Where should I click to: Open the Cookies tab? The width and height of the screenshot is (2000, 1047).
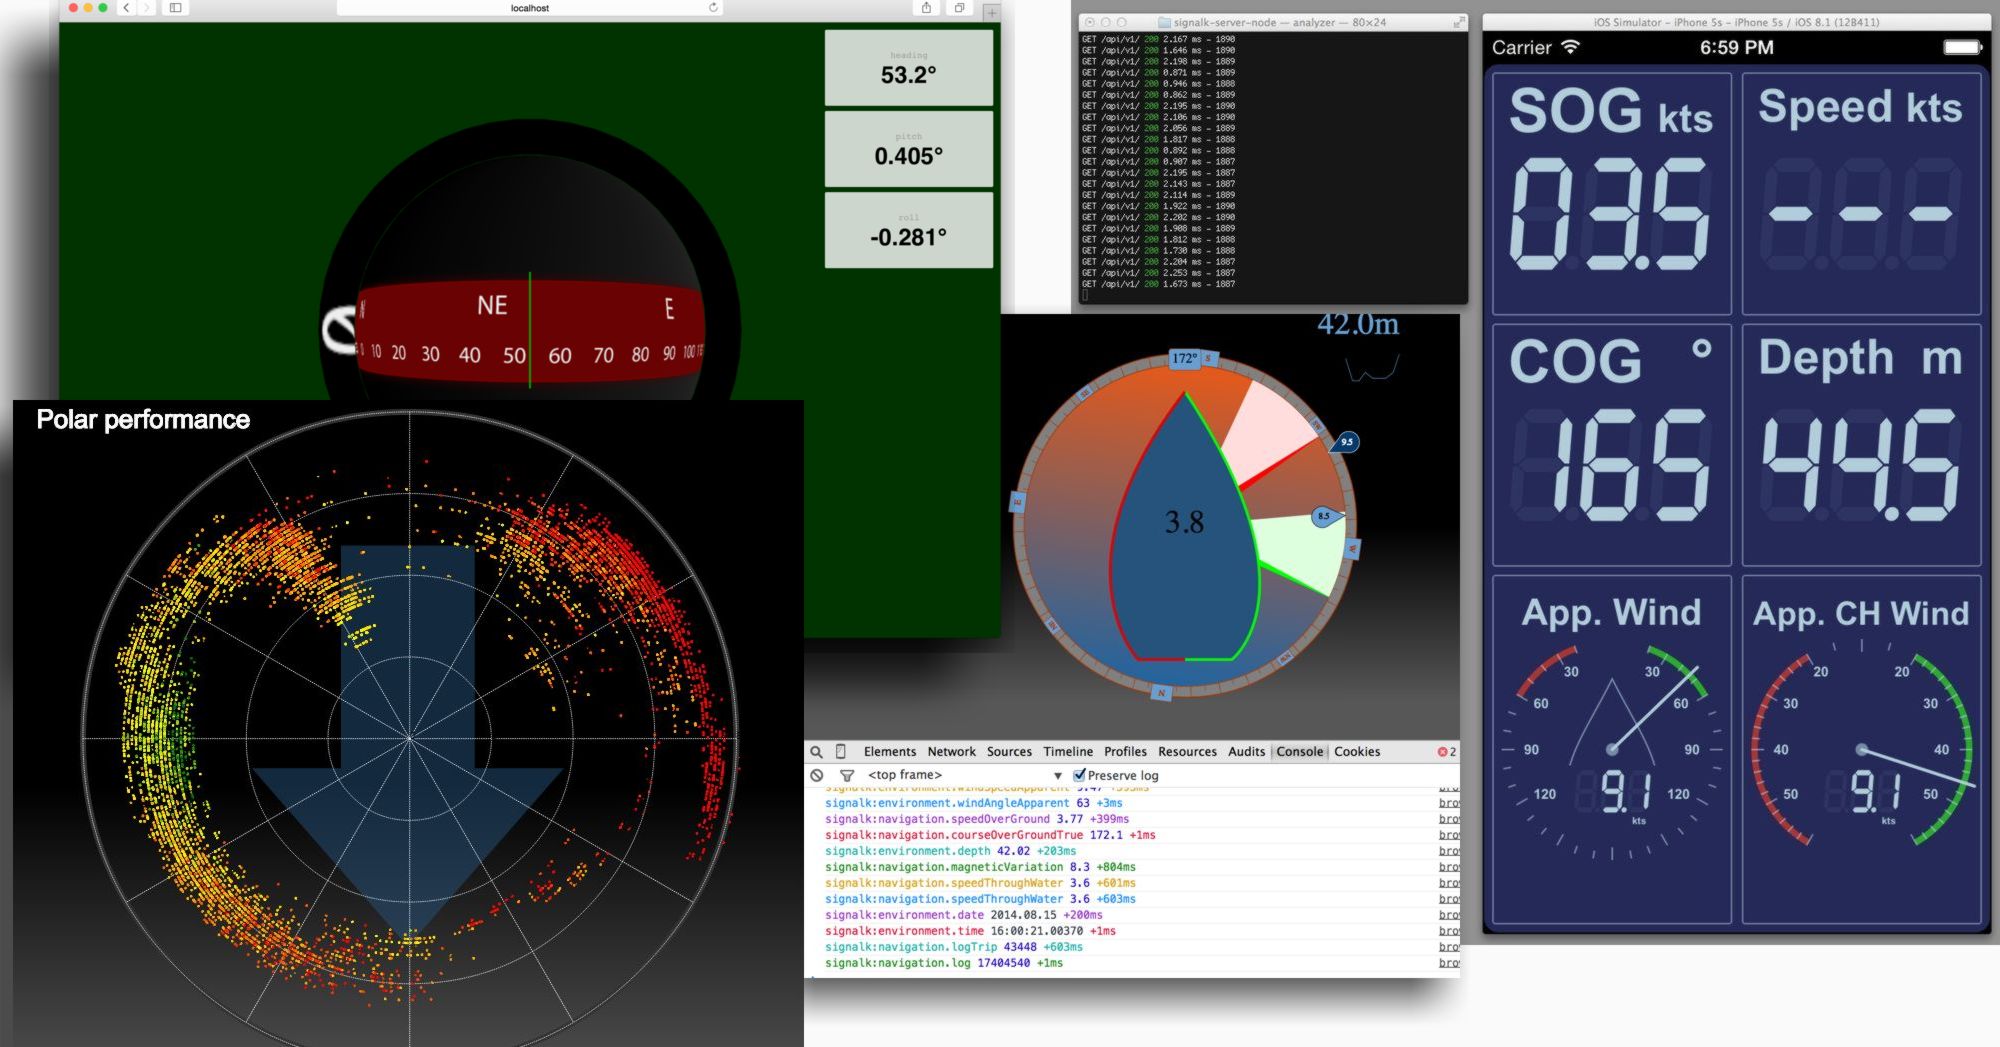coord(1356,752)
